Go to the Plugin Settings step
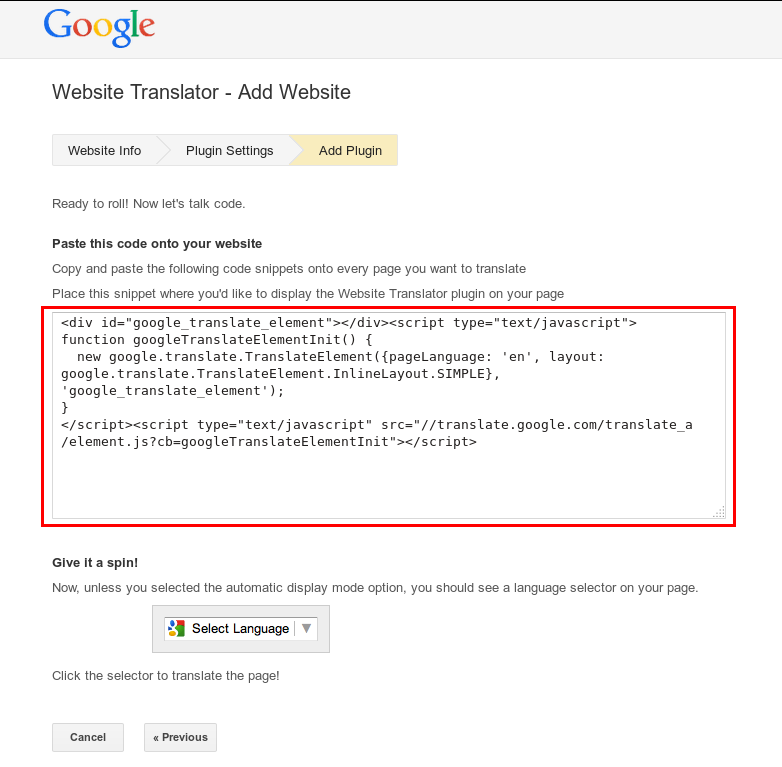 tap(229, 151)
